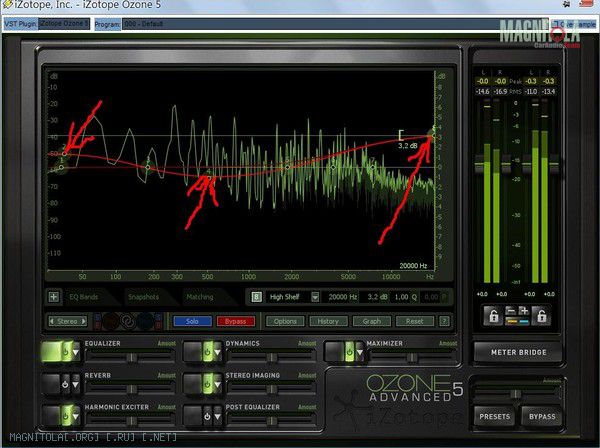Screen dimensions: 600x448
Task: Open the Dynamics module view square button
Action: coord(193,351)
